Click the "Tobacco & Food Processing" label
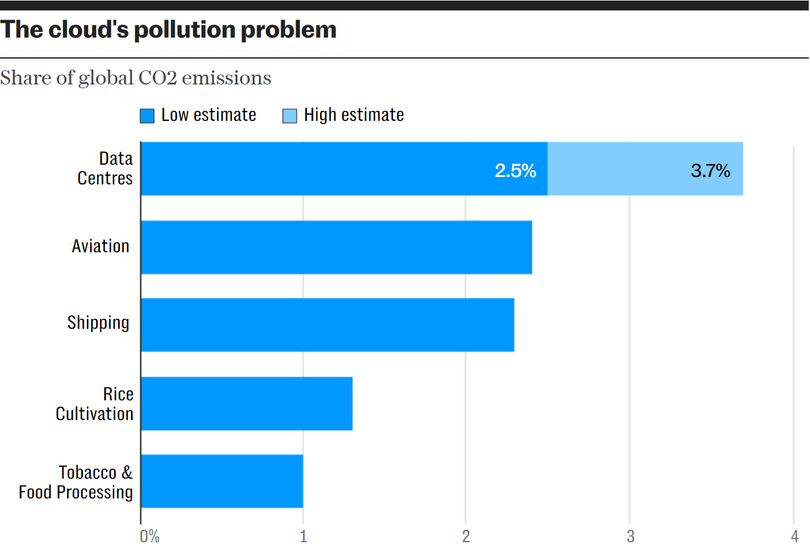The image size is (810, 557). click(76, 481)
